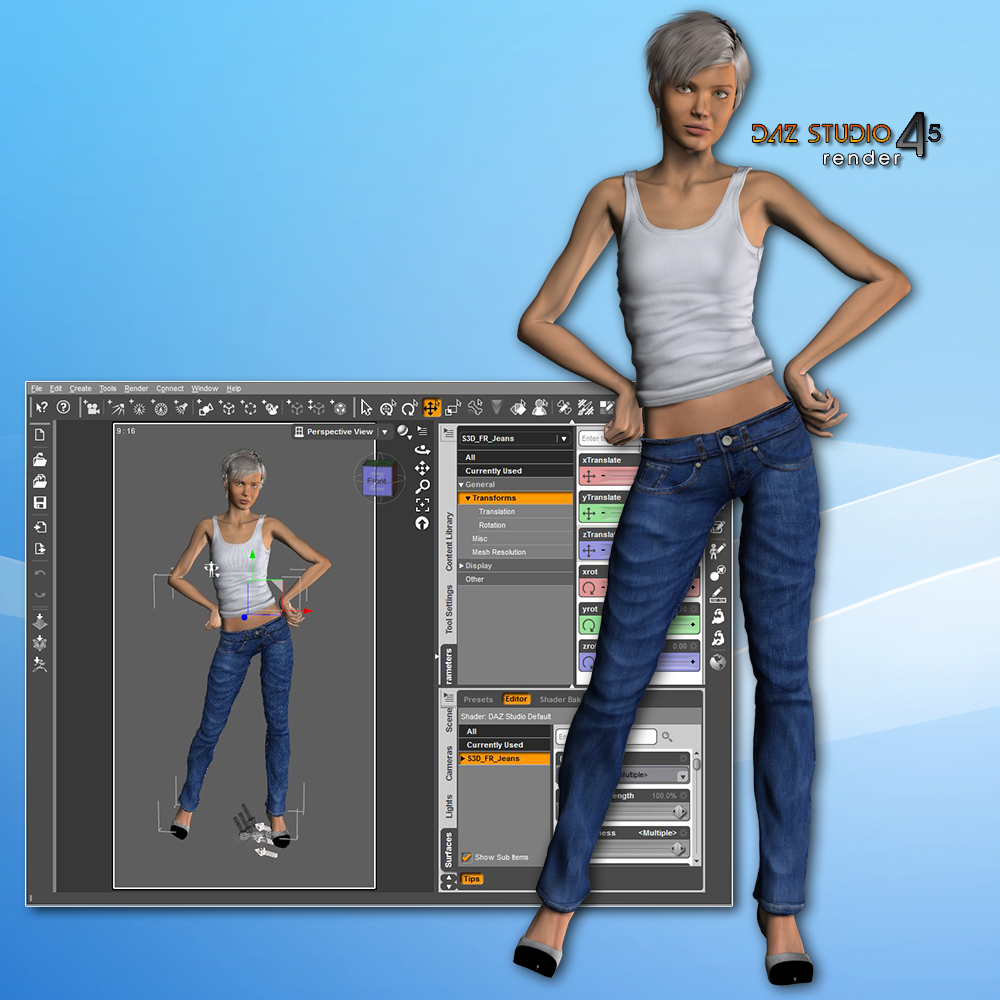
Task: Save the scene with floppy disk icon
Action: tap(40, 503)
